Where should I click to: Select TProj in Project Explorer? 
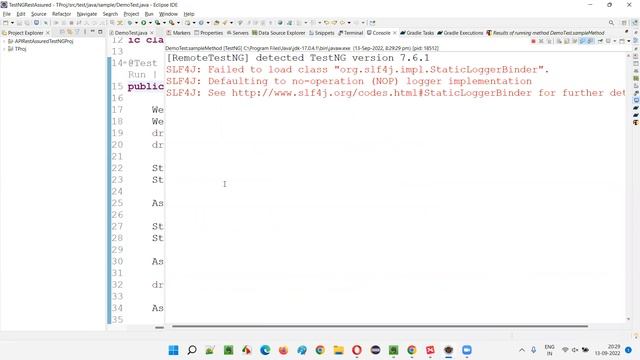click(20, 49)
